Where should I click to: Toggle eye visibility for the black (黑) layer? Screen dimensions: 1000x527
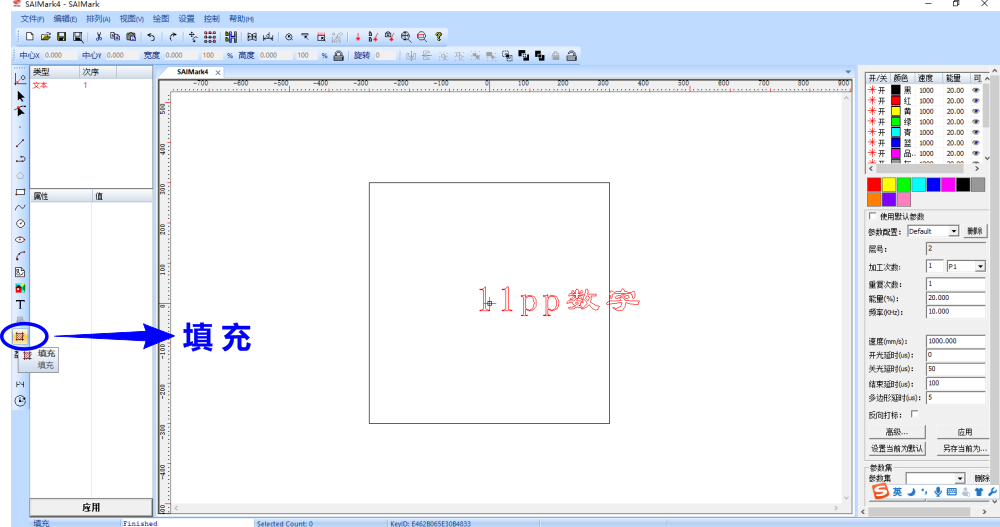pyautogui.click(x=976, y=90)
